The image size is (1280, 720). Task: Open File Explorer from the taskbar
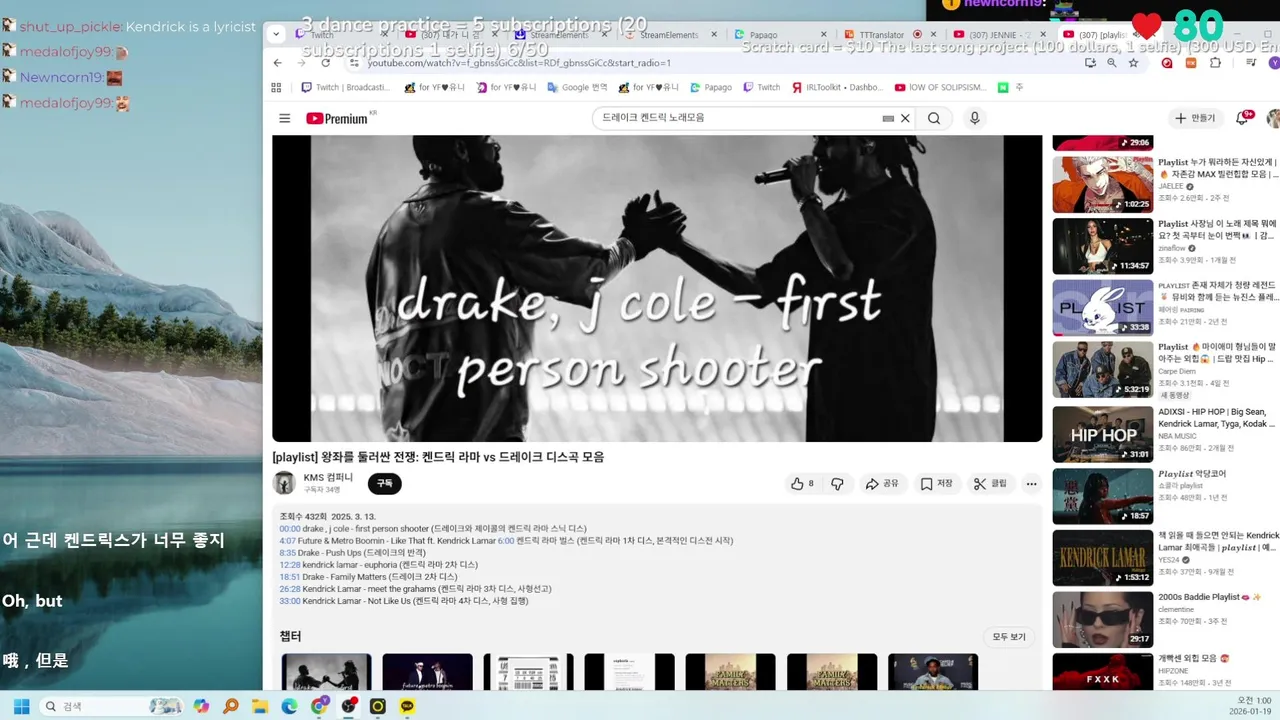pyautogui.click(x=260, y=706)
